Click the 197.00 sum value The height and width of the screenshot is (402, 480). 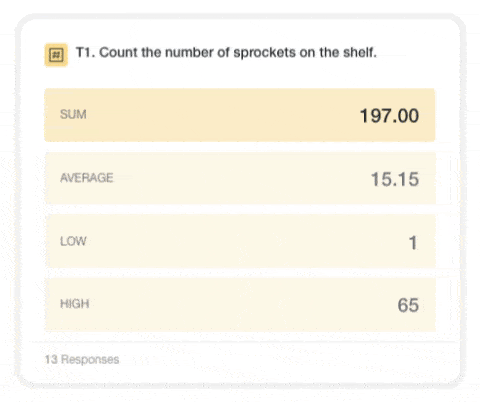click(x=389, y=116)
